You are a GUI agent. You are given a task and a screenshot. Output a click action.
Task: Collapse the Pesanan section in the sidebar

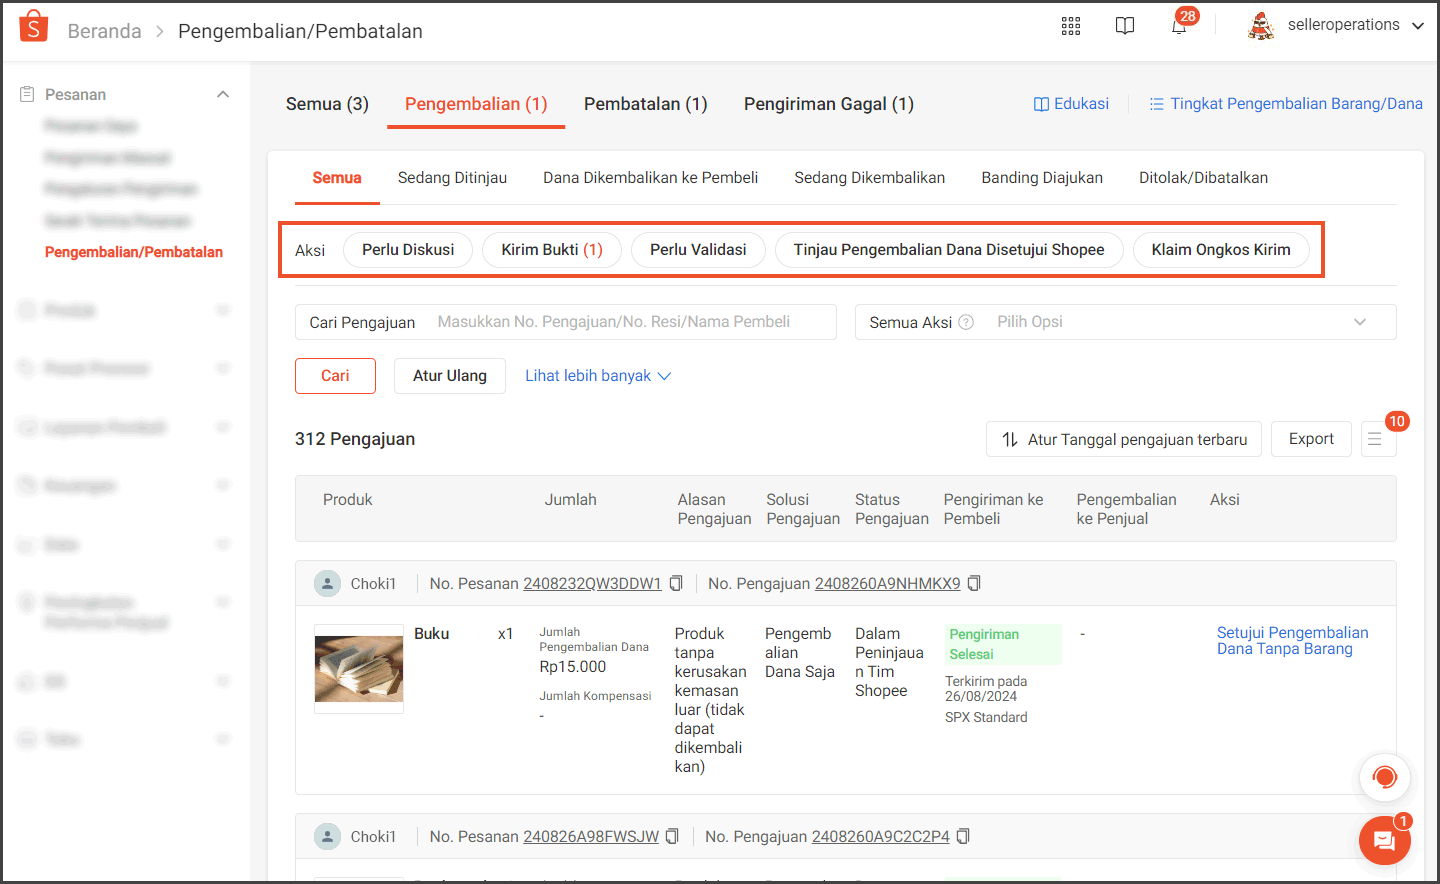click(x=222, y=92)
